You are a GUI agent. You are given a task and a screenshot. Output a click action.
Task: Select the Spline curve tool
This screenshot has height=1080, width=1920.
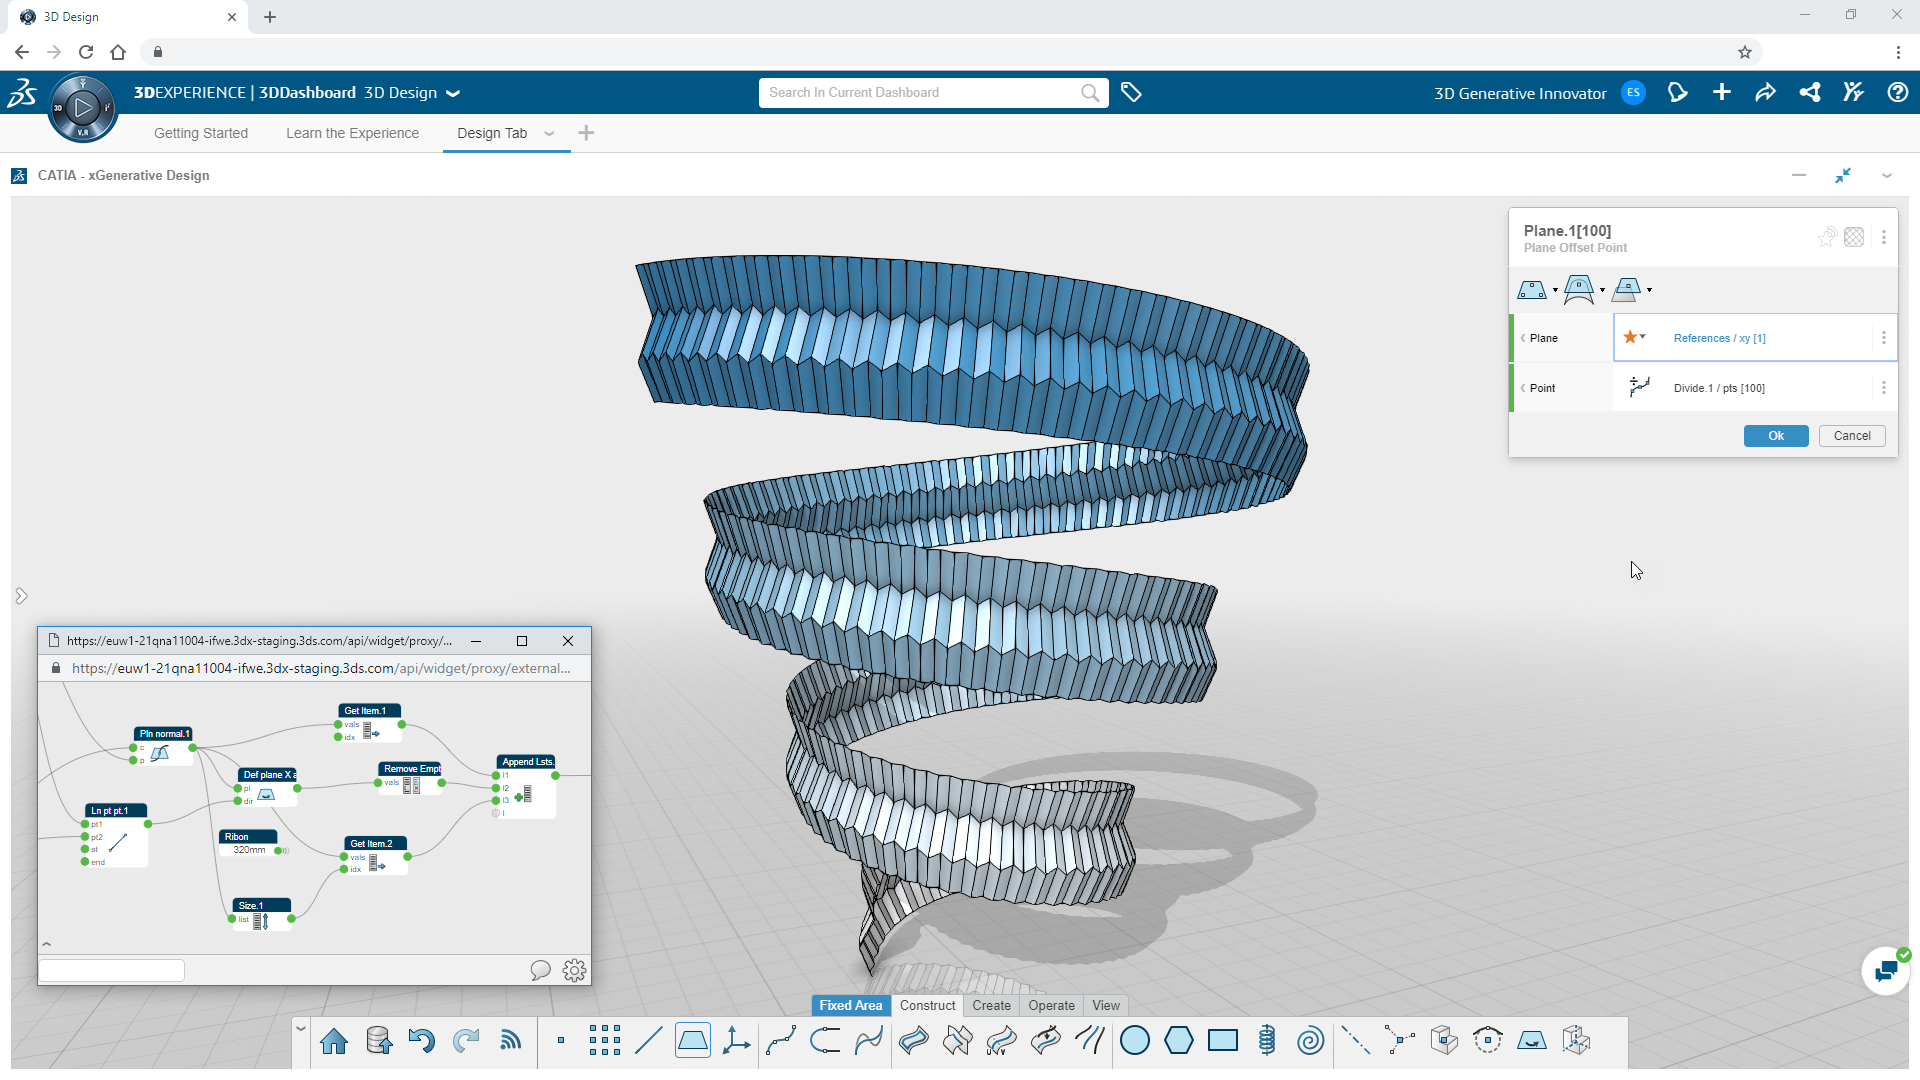point(781,1041)
